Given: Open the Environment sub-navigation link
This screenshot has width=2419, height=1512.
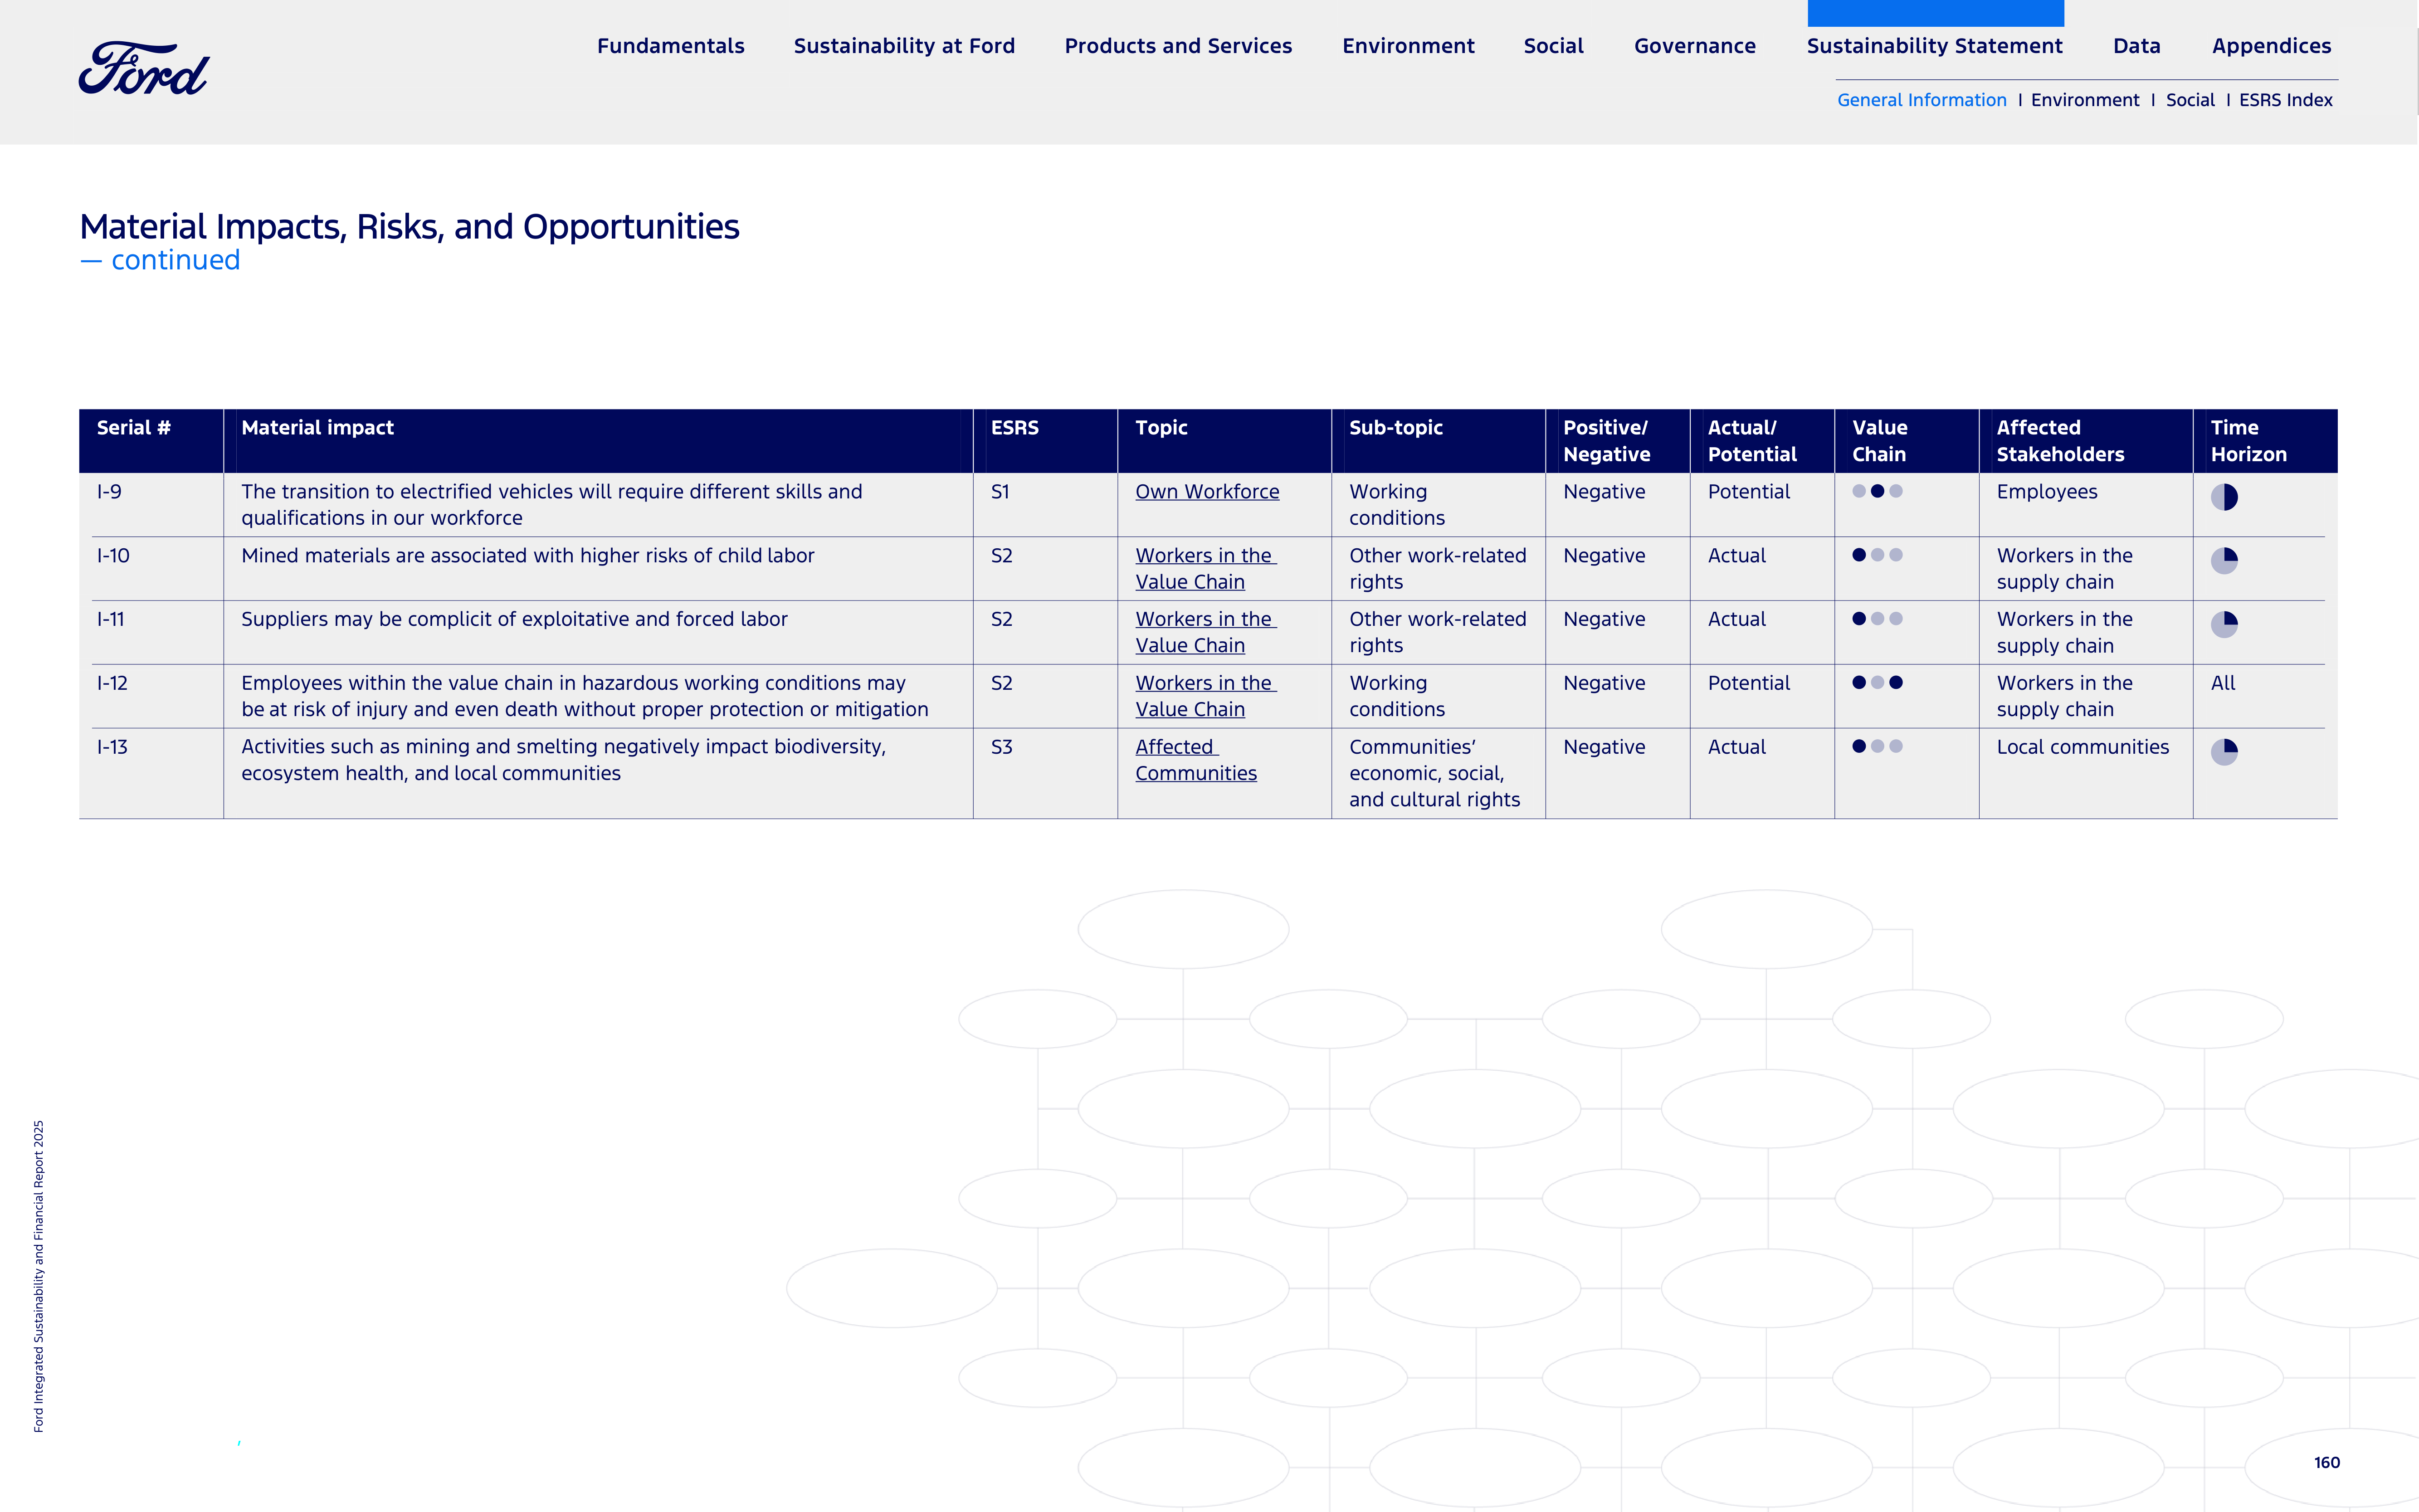Looking at the screenshot, I should [2085, 100].
